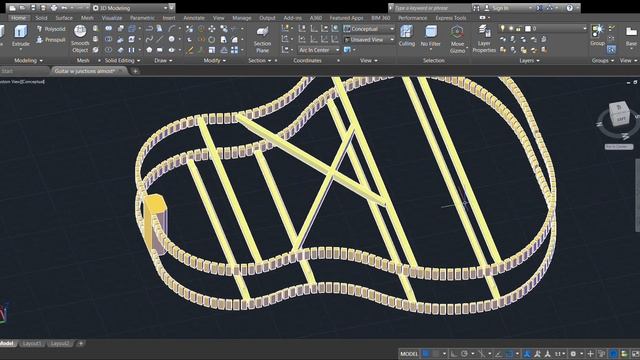640x360 pixels.
Task: Open the Start file tab
Action: [7, 71]
